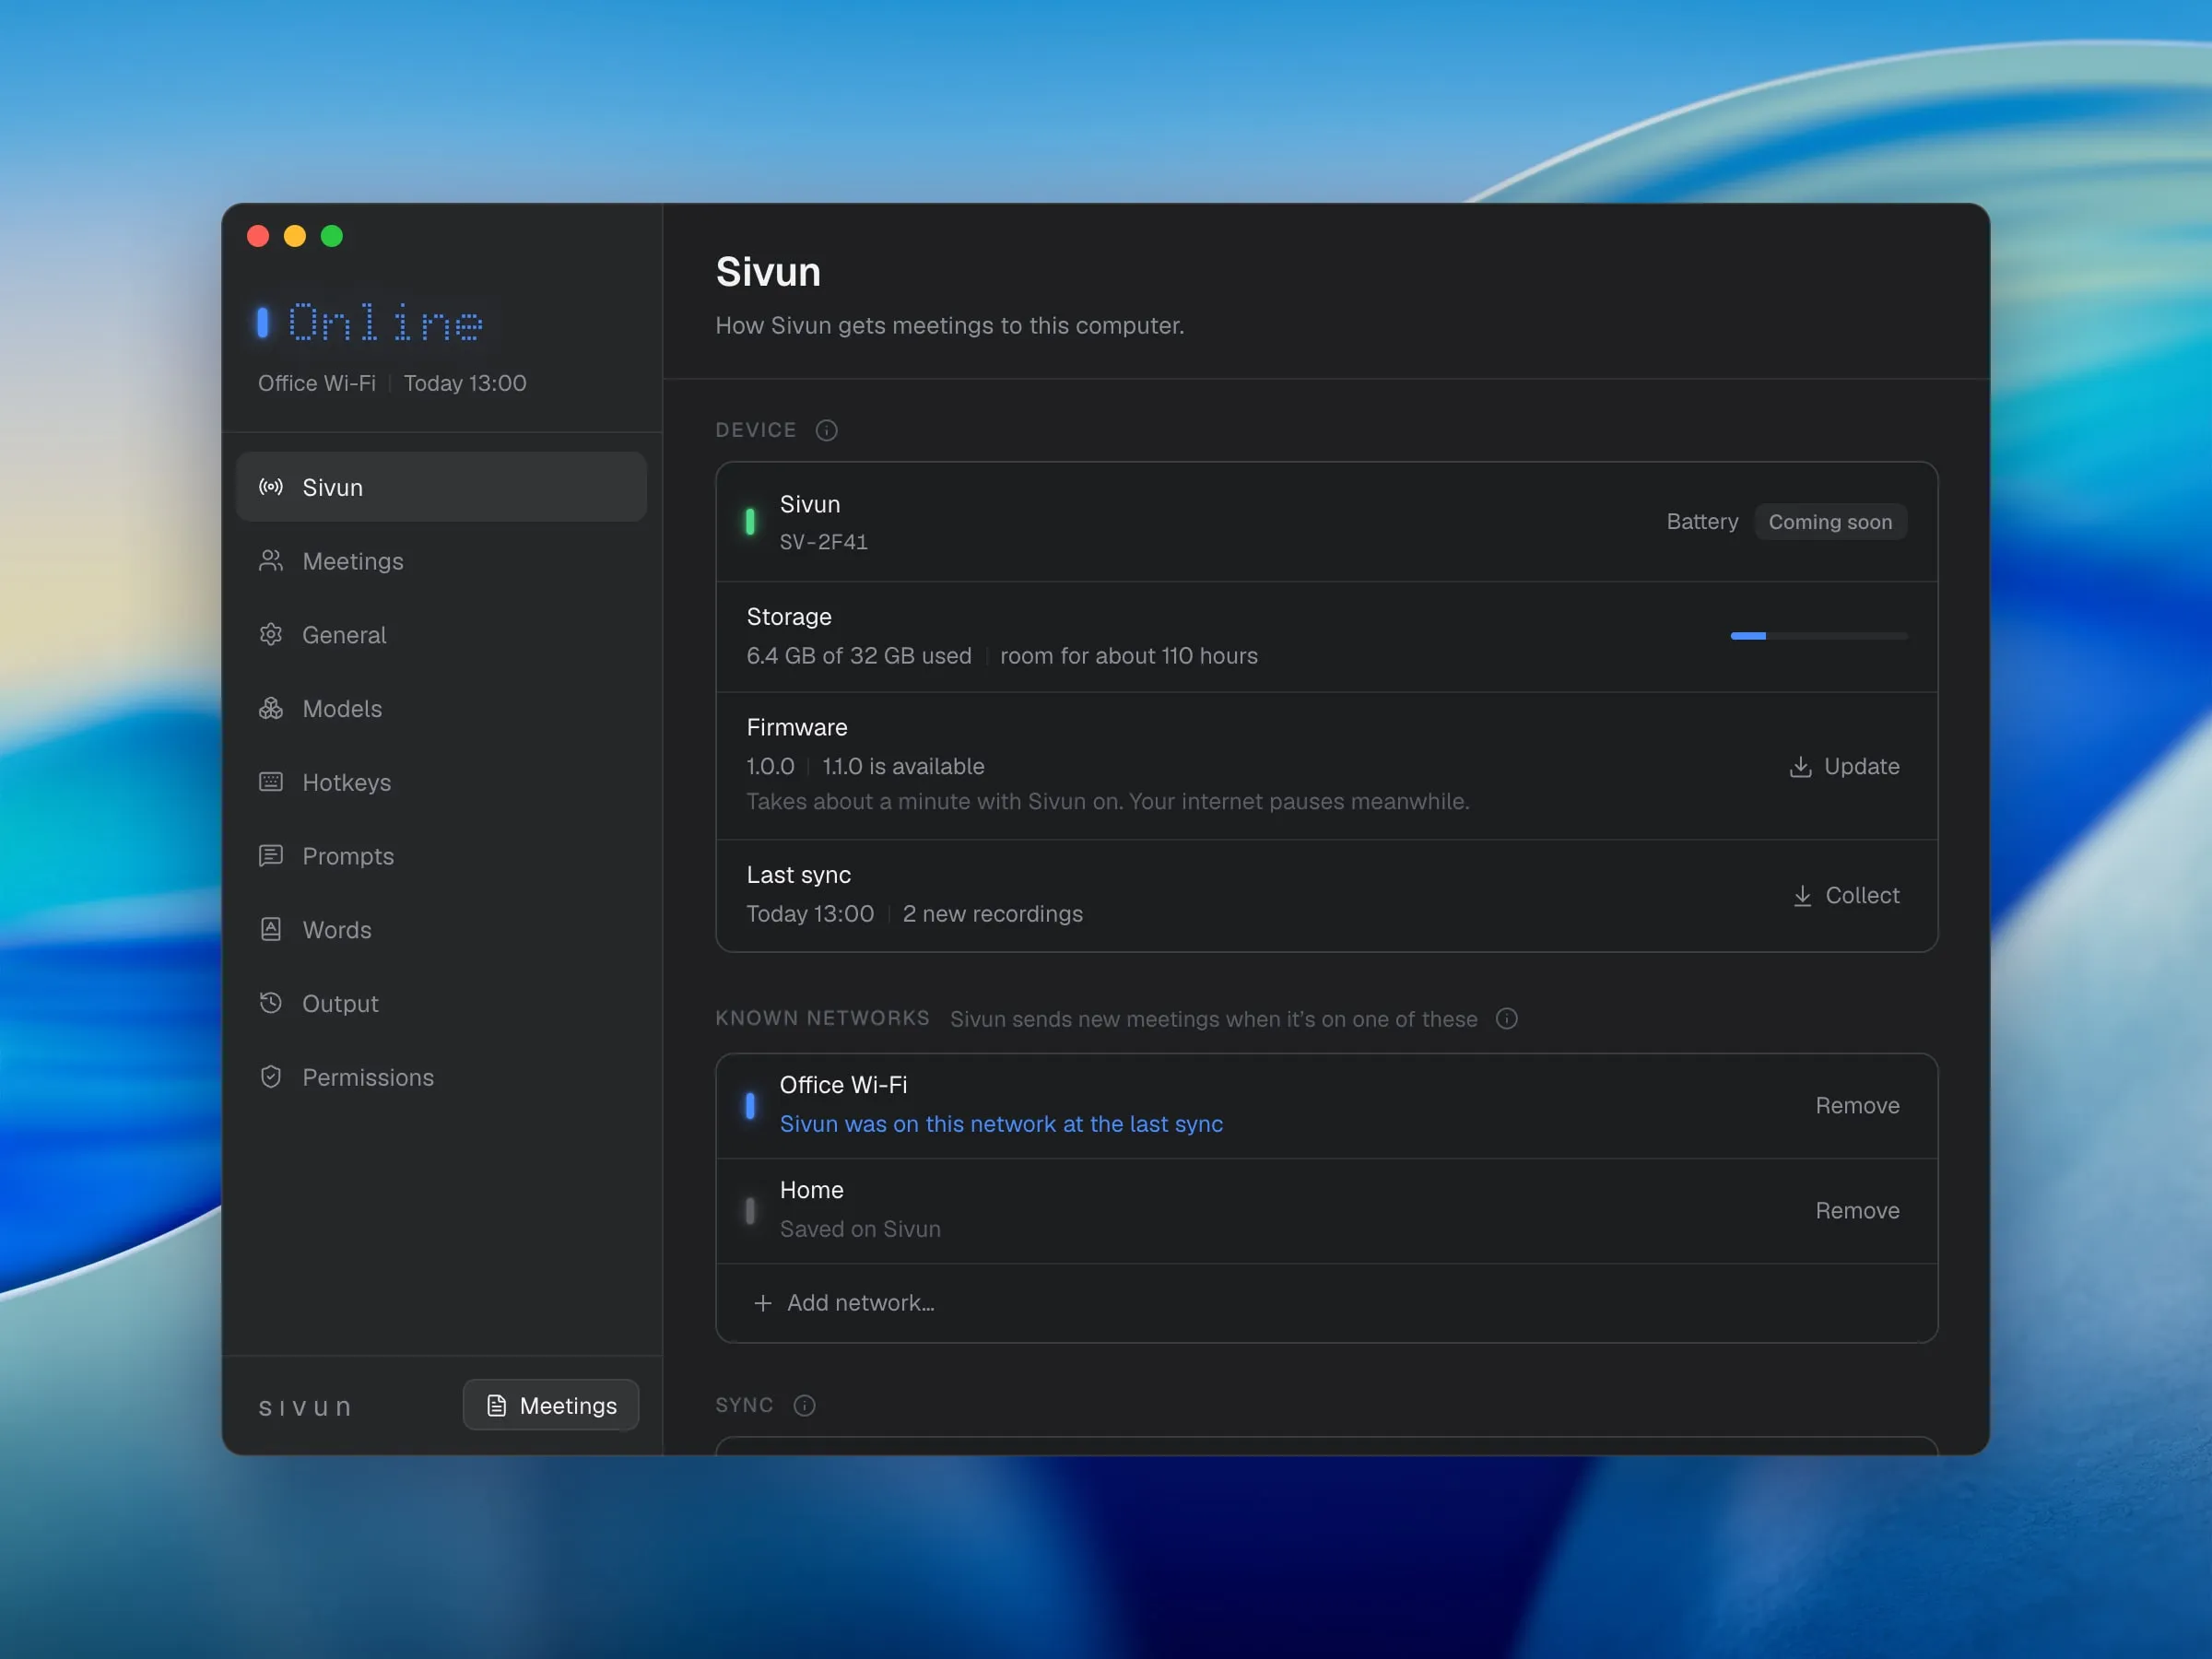Screen dimensions: 2212x1659
Task: Open the Hotkeys settings section
Action: [x=441, y=782]
